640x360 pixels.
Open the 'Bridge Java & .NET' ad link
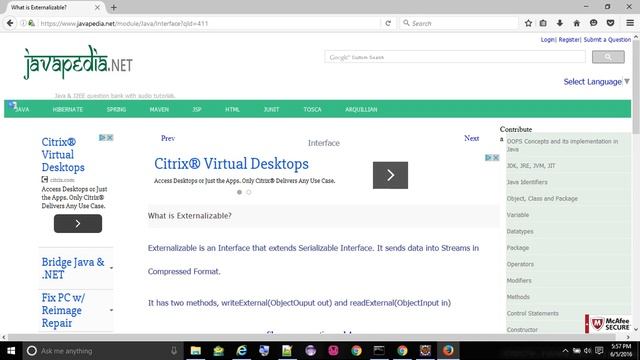point(73,268)
